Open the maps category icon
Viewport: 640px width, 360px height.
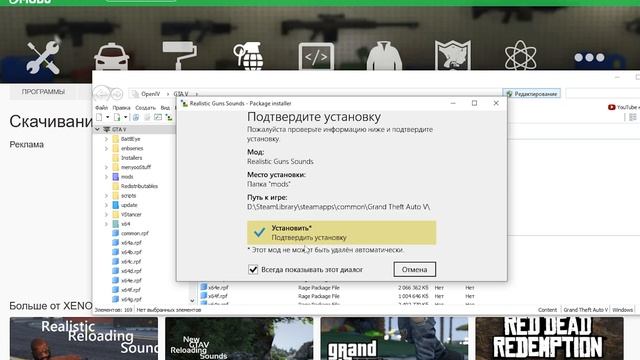pos(452,55)
